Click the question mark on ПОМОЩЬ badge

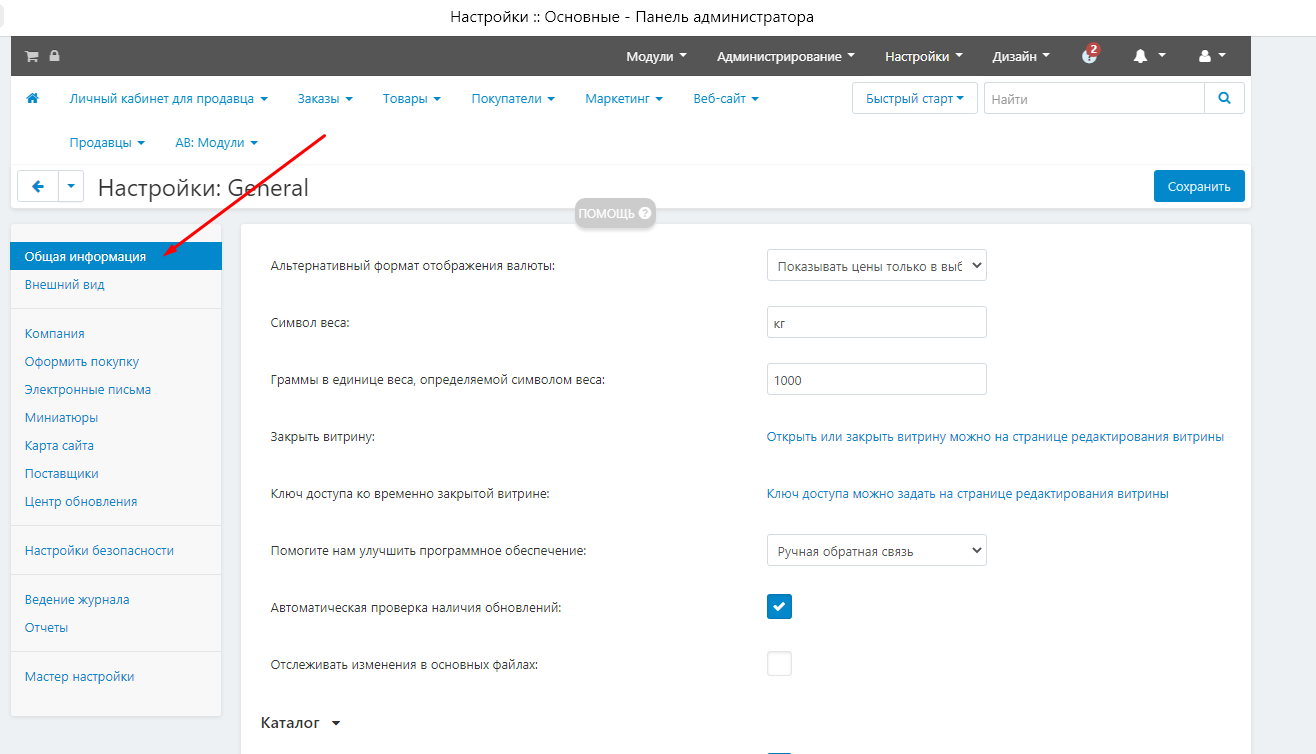point(645,213)
